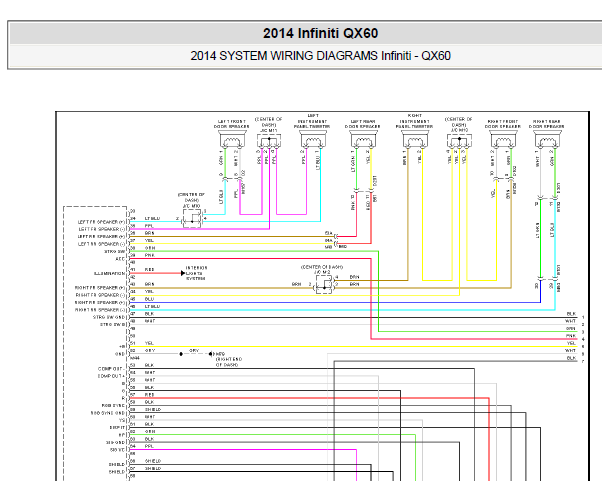
Task: Click 'RED' wire label on illumination line
Action: pos(149,269)
